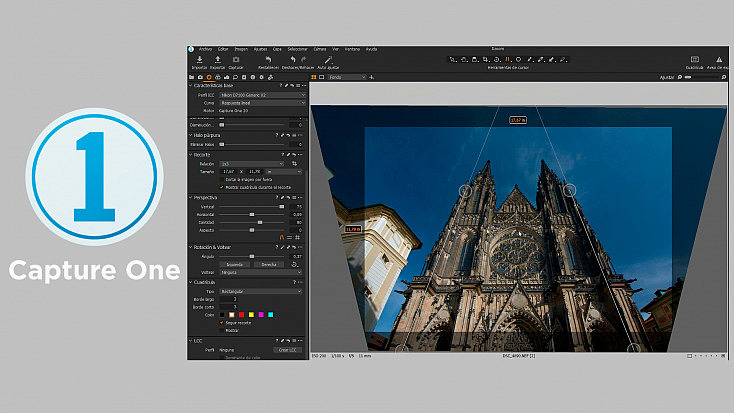Click the Crear LCC button
Image resolution: width=734 pixels, height=413 pixels.
click(287, 350)
